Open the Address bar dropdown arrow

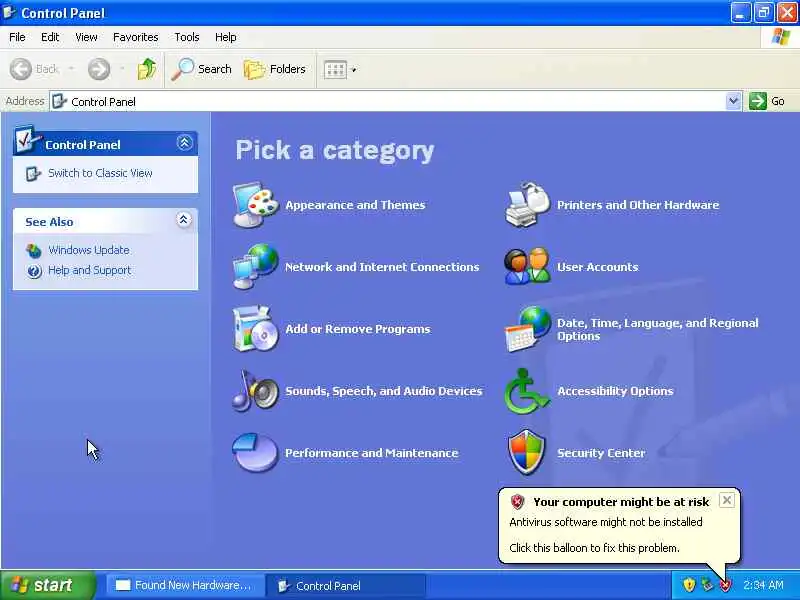733,101
